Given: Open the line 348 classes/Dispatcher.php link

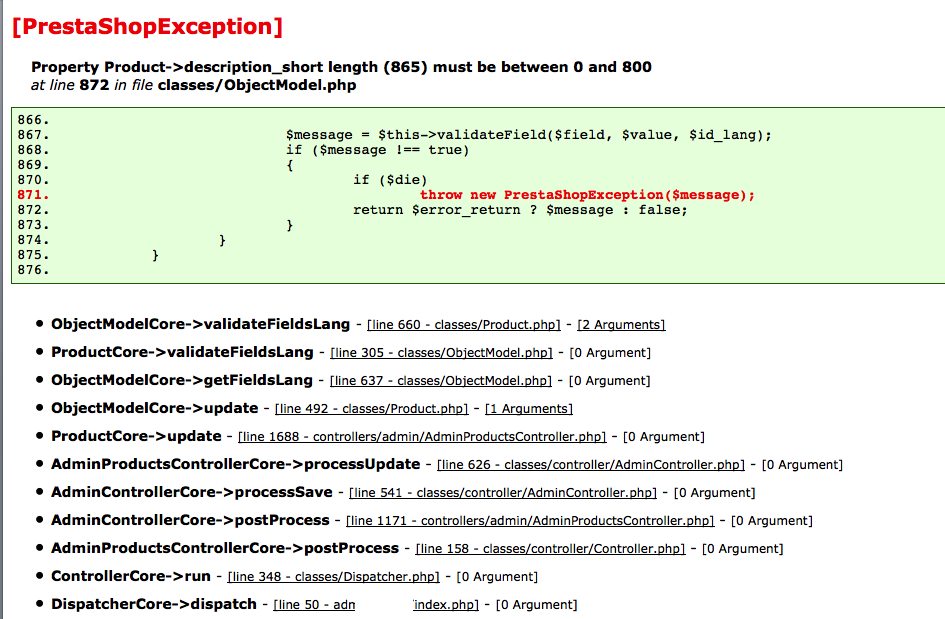Looking at the screenshot, I should click(333, 577).
